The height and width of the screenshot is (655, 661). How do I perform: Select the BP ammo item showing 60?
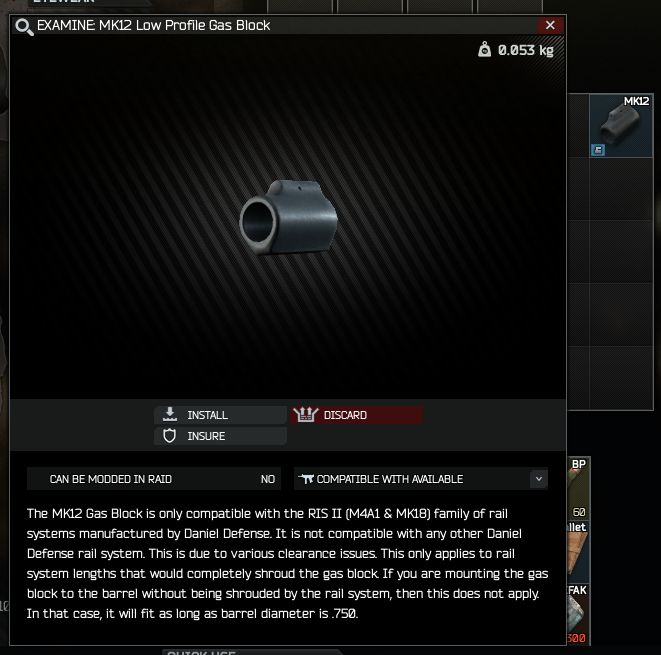pyautogui.click(x=578, y=489)
